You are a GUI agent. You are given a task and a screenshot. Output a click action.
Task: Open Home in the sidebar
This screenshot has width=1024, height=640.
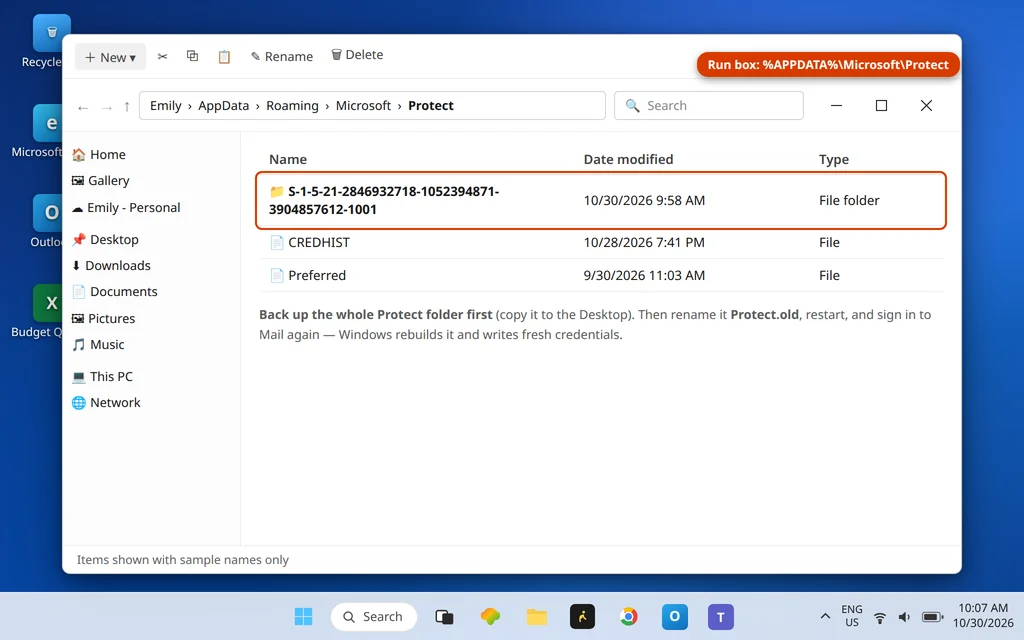tap(99, 155)
